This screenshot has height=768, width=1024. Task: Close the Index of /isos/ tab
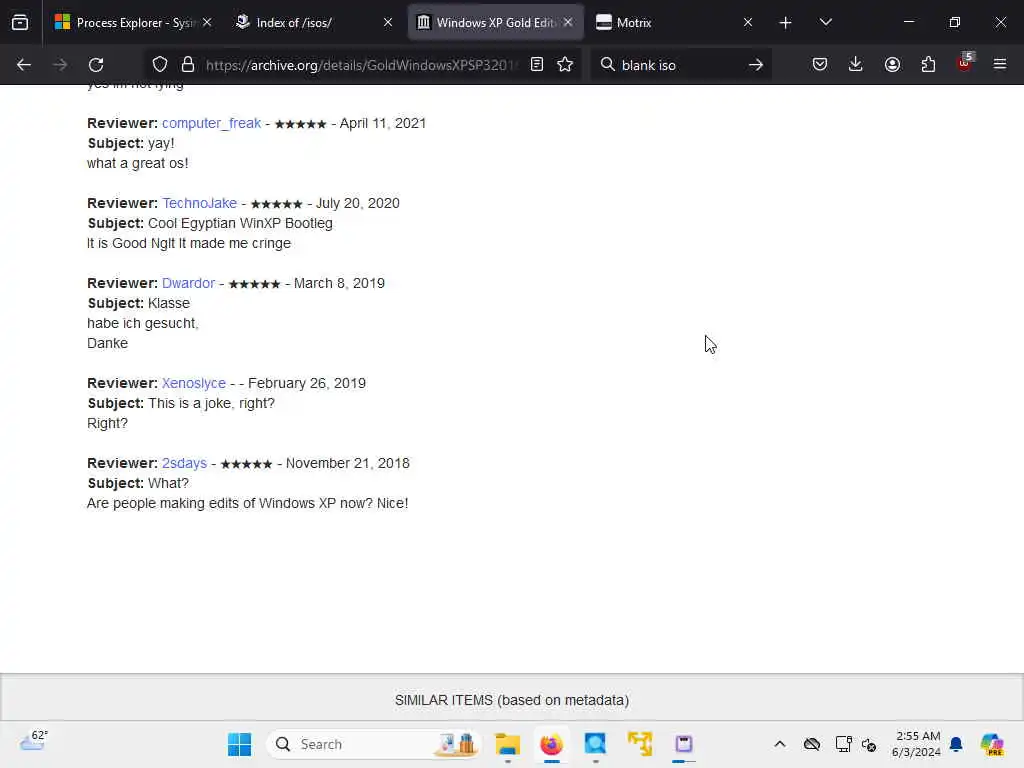click(x=388, y=23)
